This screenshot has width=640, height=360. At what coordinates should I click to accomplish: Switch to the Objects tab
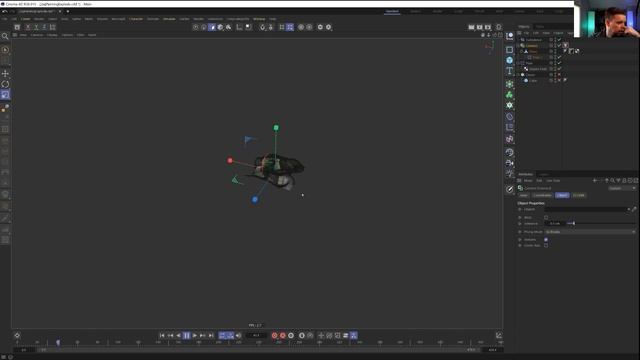[x=524, y=27]
